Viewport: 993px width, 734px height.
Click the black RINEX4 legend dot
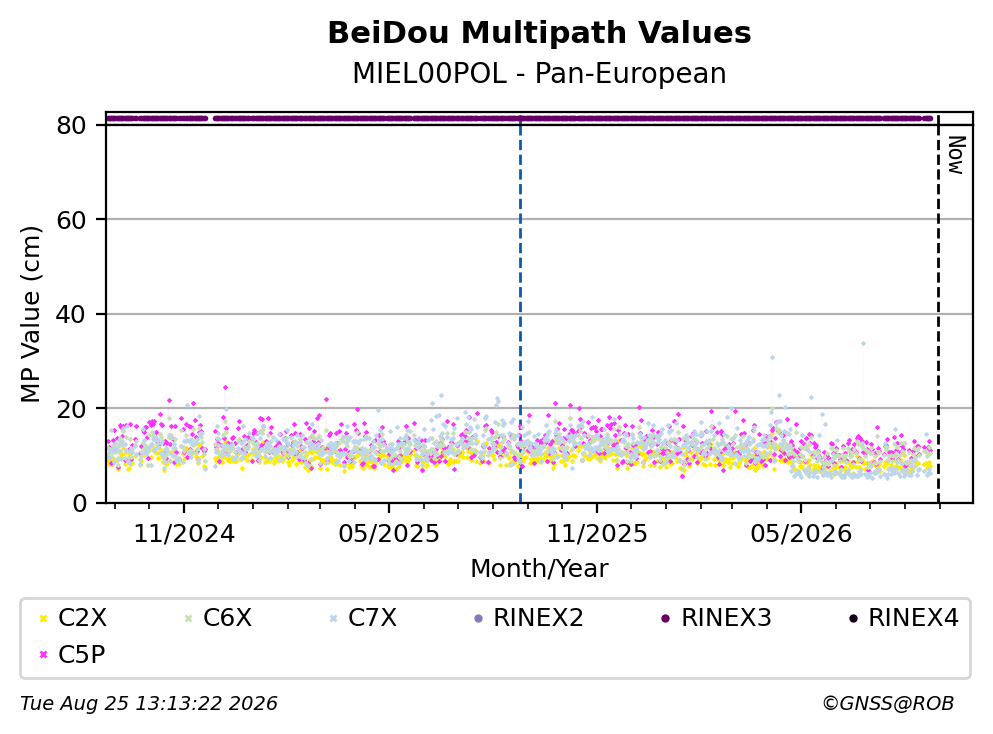853,618
